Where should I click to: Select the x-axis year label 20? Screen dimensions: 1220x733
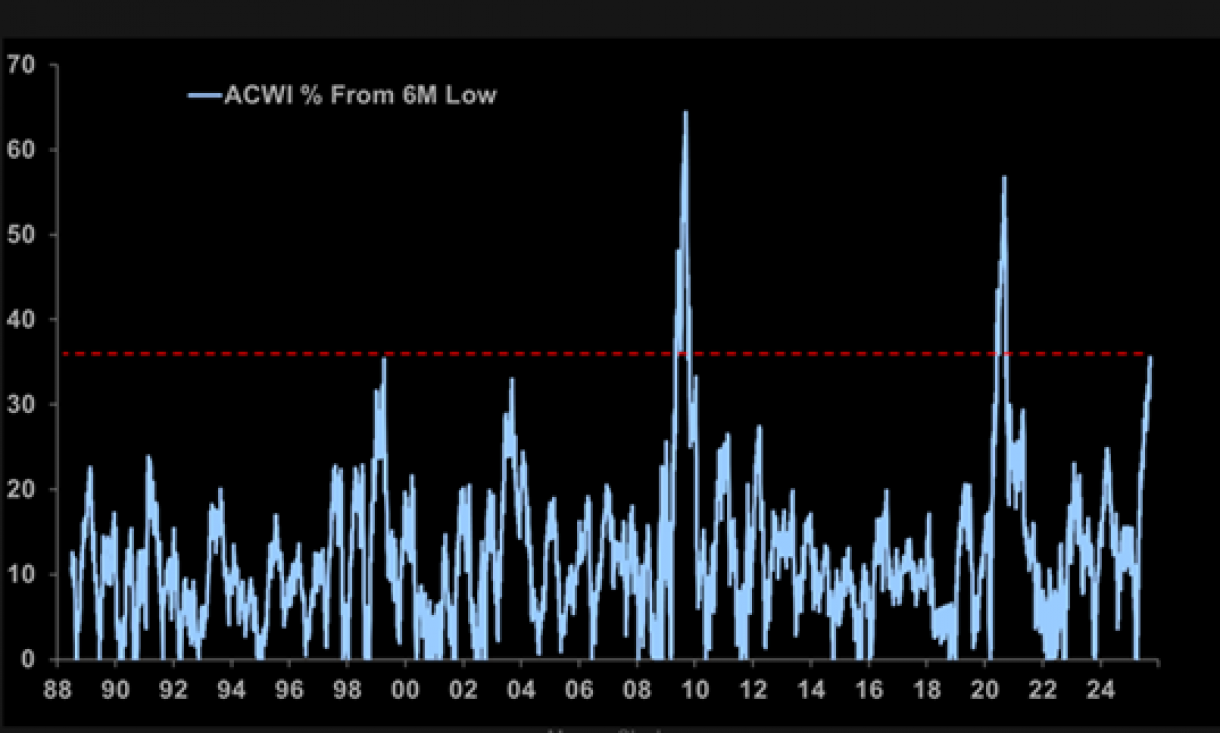coord(985,690)
